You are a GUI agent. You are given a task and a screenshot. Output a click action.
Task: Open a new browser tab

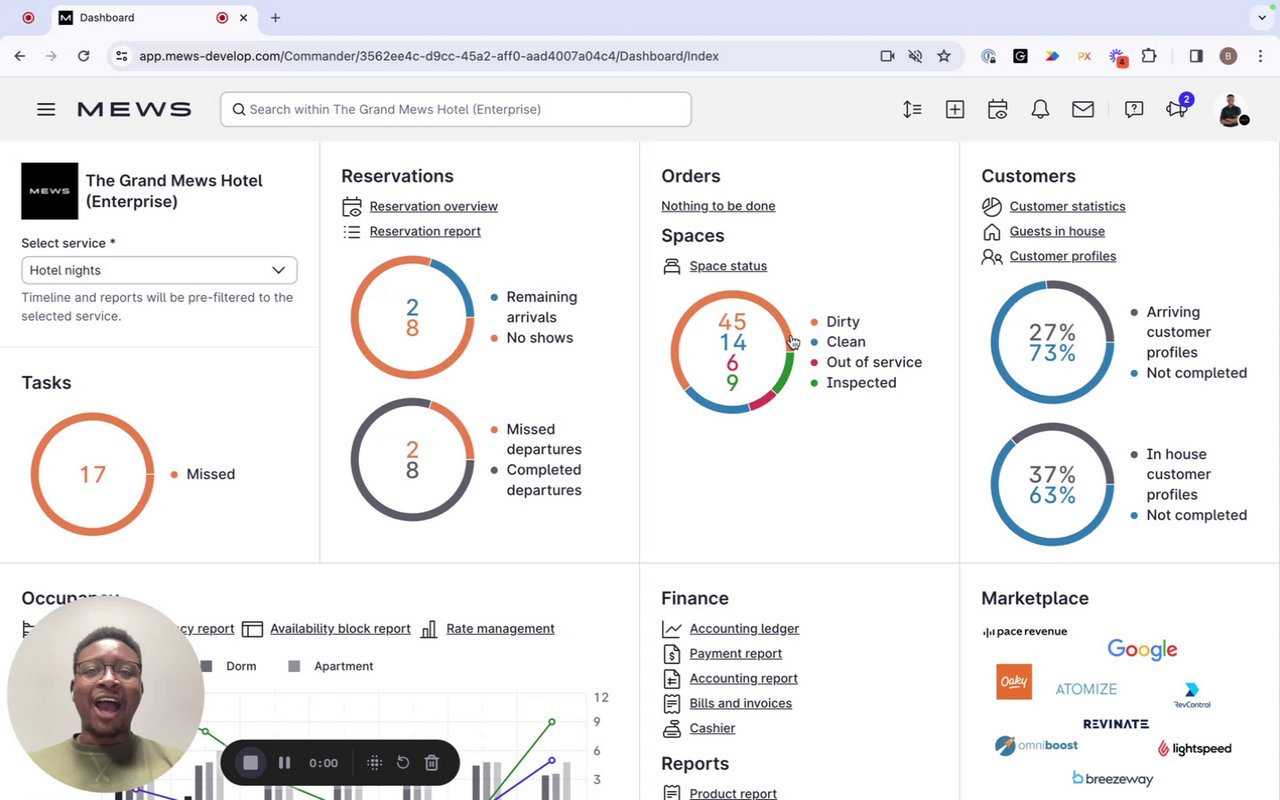coord(275,17)
